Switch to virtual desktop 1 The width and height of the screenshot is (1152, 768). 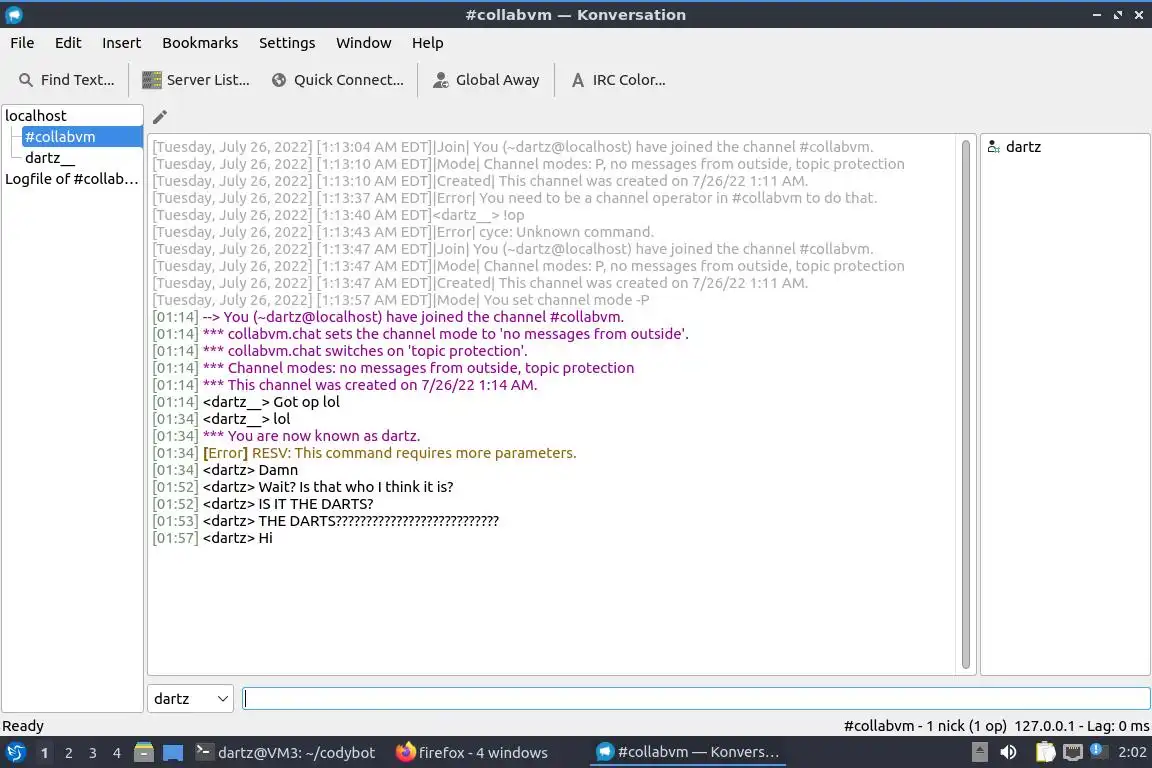[44, 753]
